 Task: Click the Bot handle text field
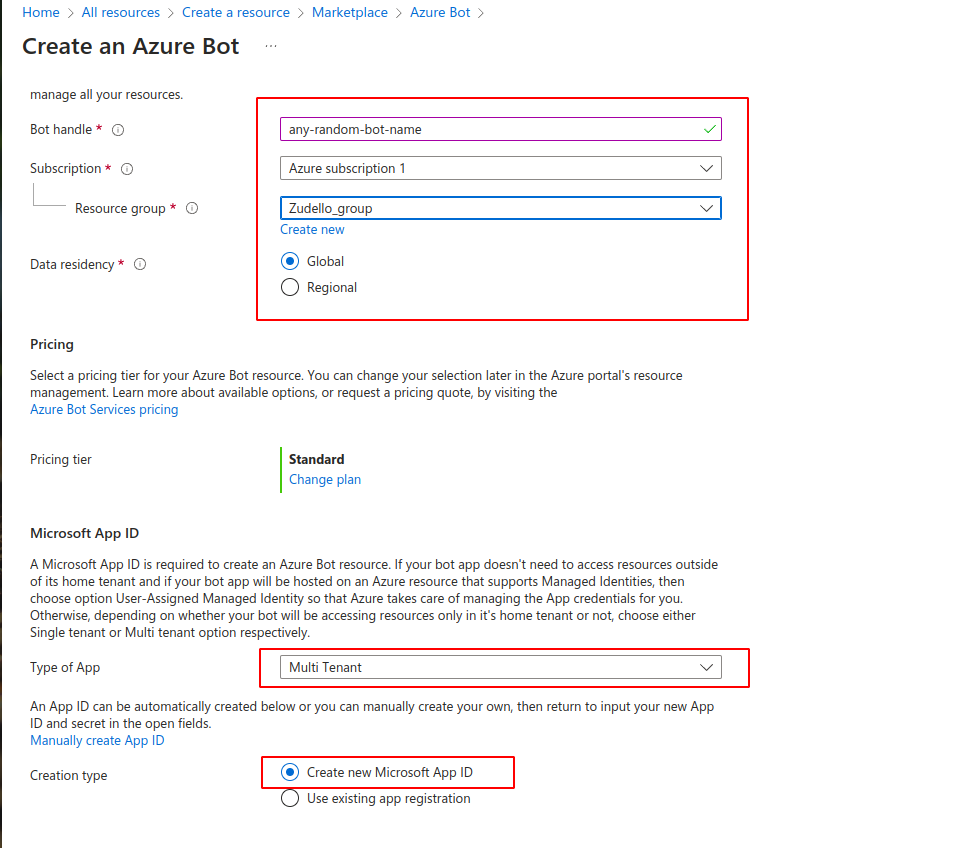pyautogui.click(x=490, y=129)
